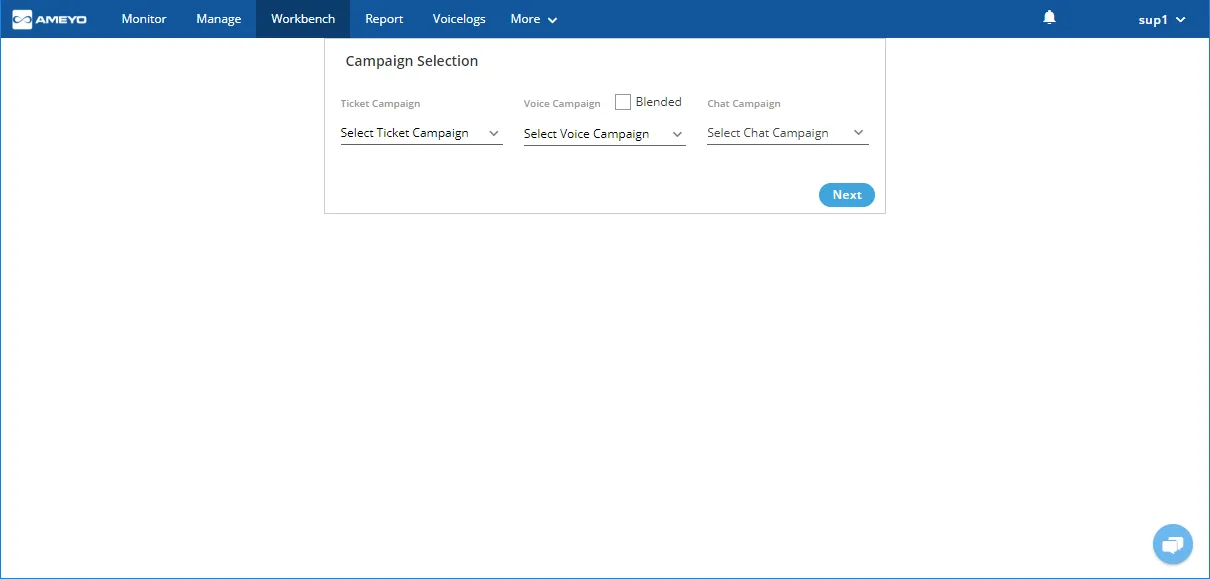Click the Campaign Selection heading
Viewport: 1210px width, 579px height.
pos(412,61)
